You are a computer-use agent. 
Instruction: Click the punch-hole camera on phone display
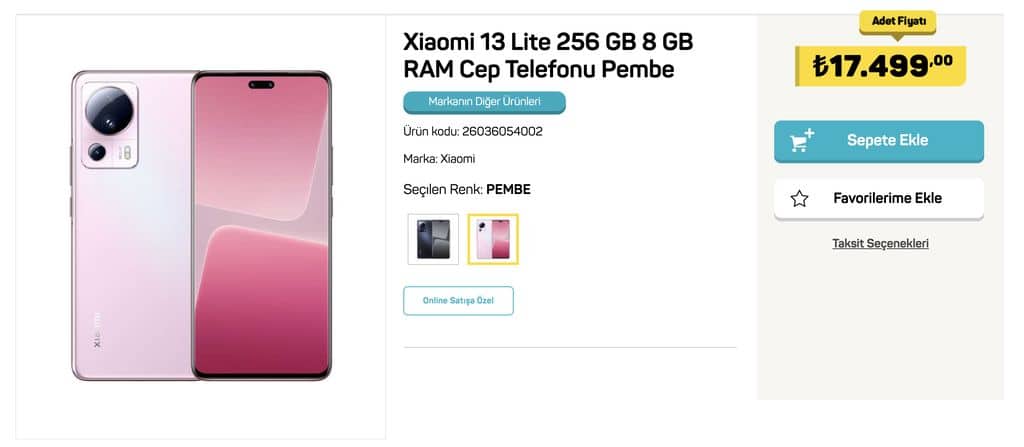tap(261, 85)
